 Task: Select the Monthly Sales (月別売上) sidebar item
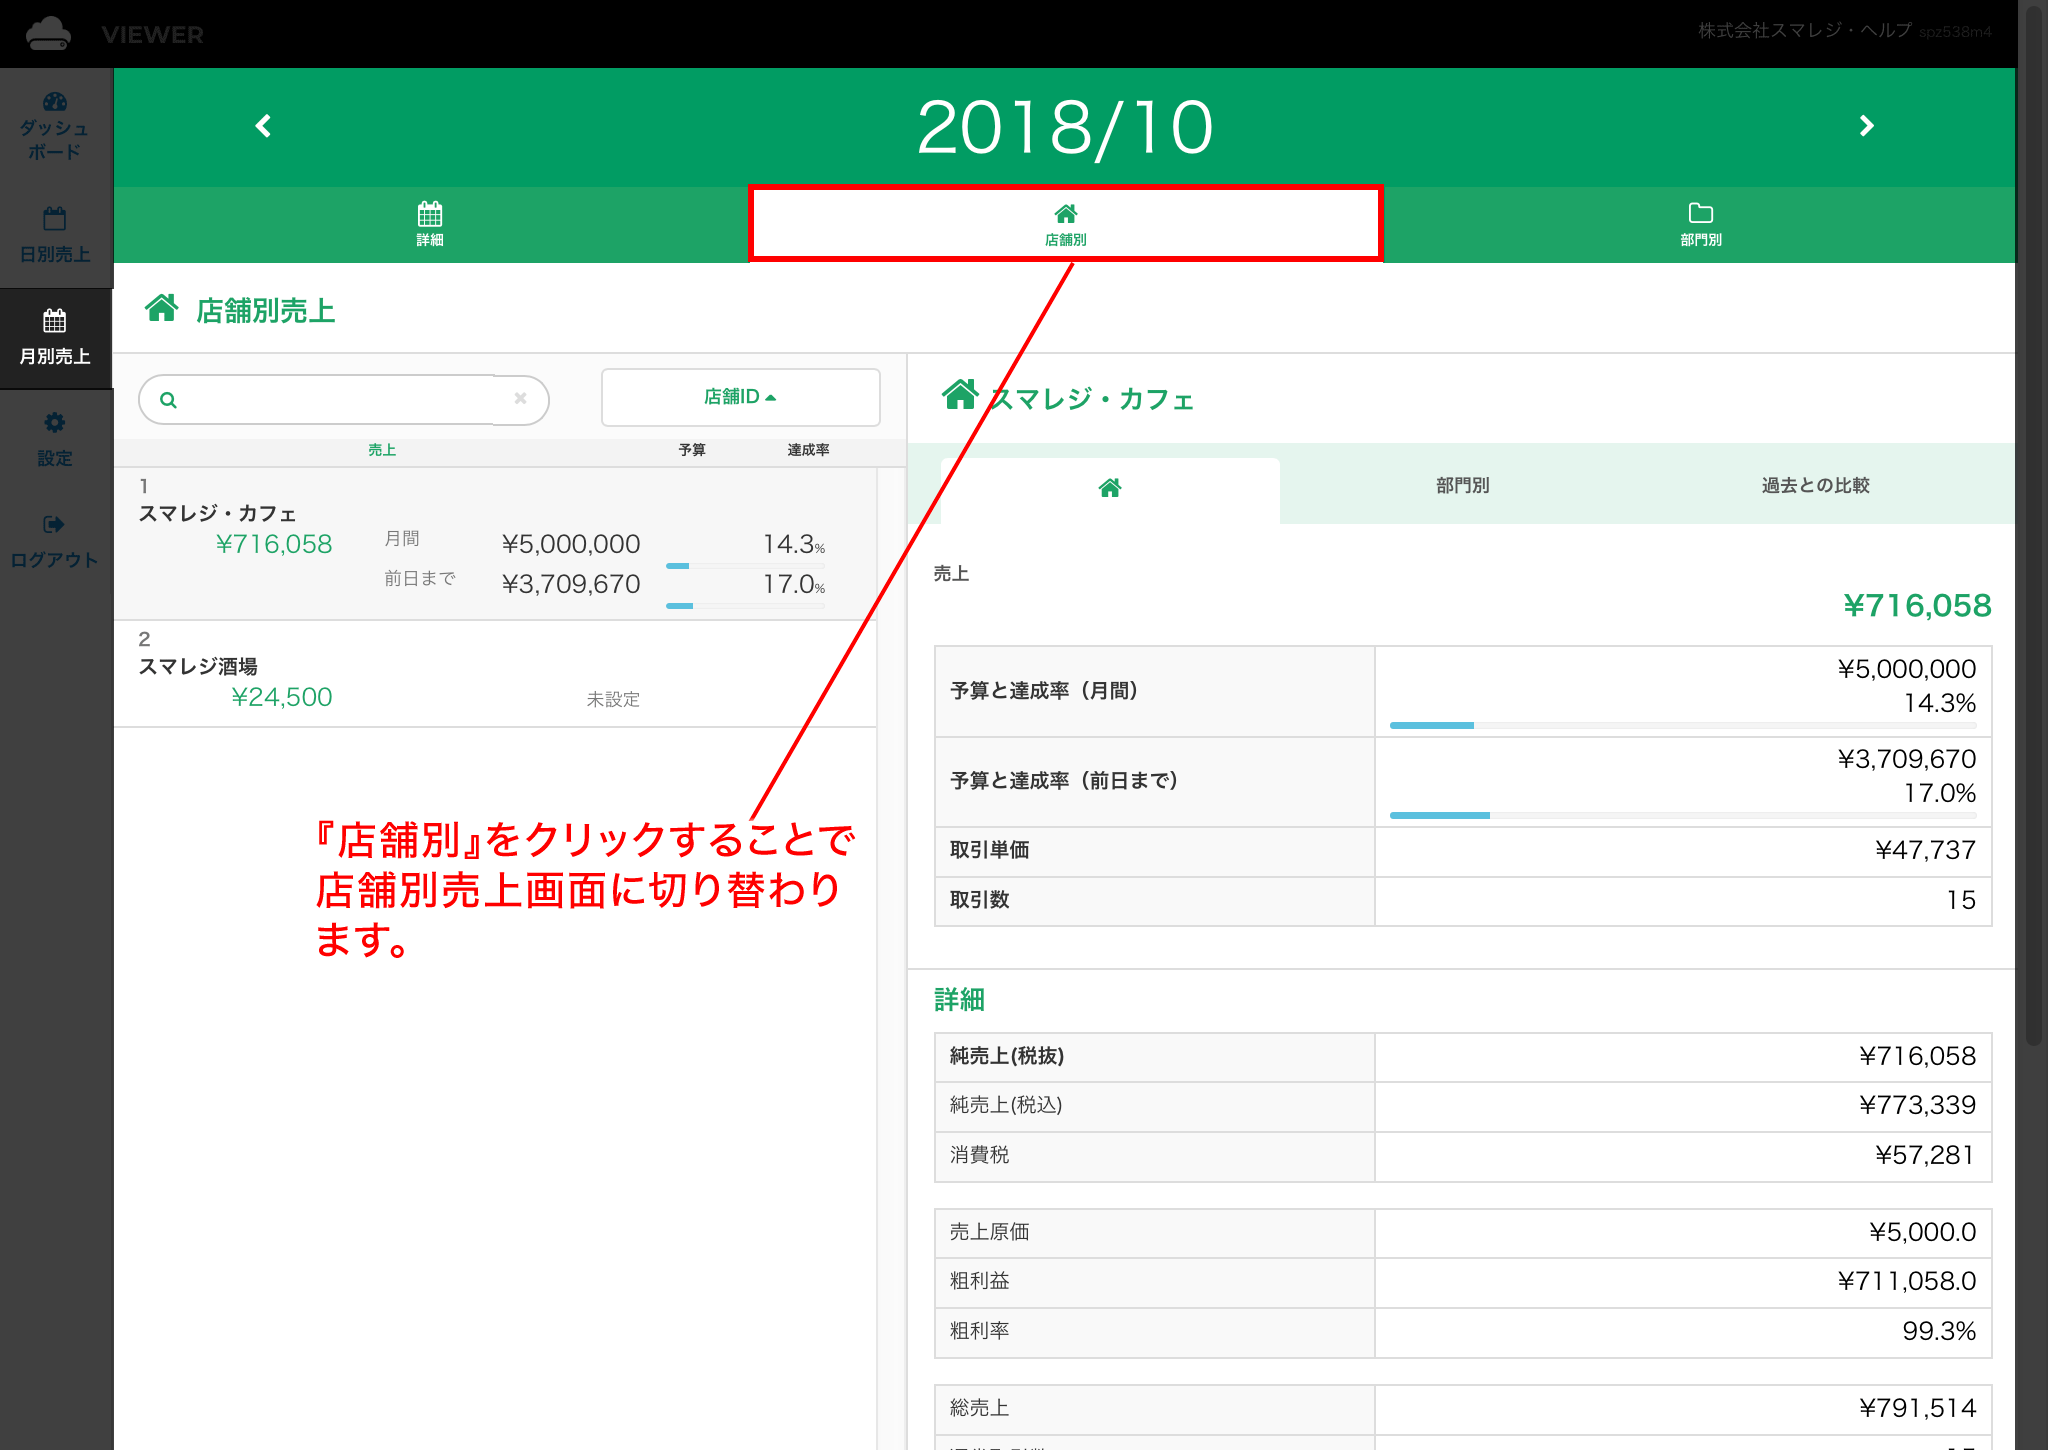(x=55, y=338)
